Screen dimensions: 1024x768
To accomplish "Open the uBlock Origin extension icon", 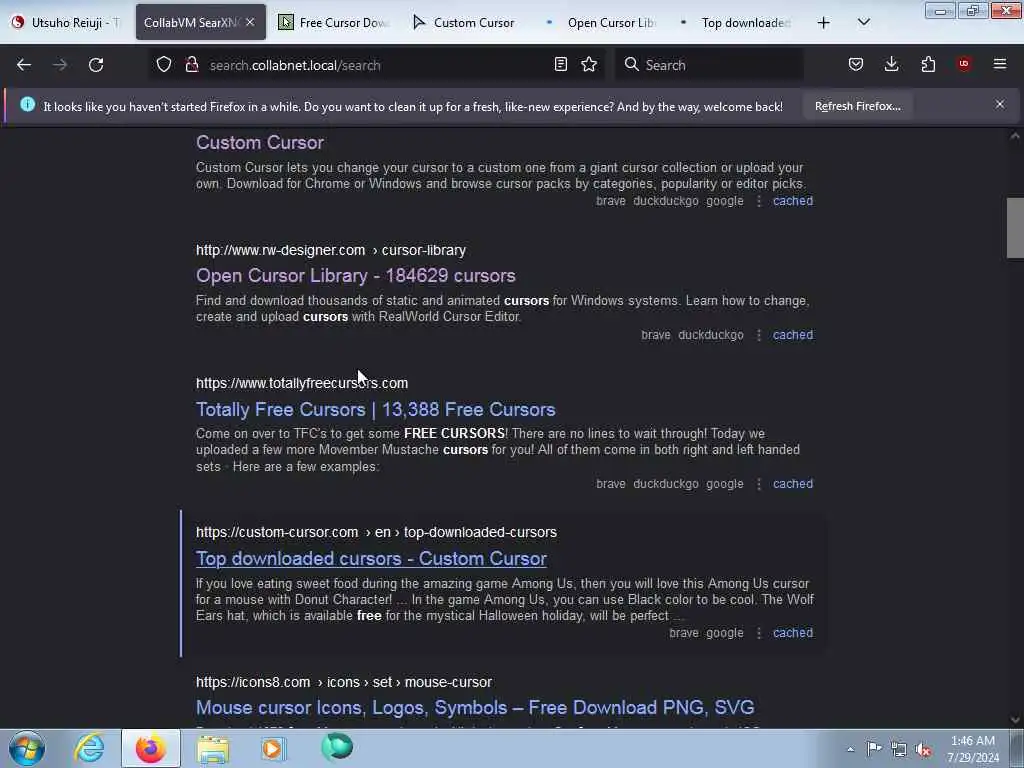I will (964, 64).
